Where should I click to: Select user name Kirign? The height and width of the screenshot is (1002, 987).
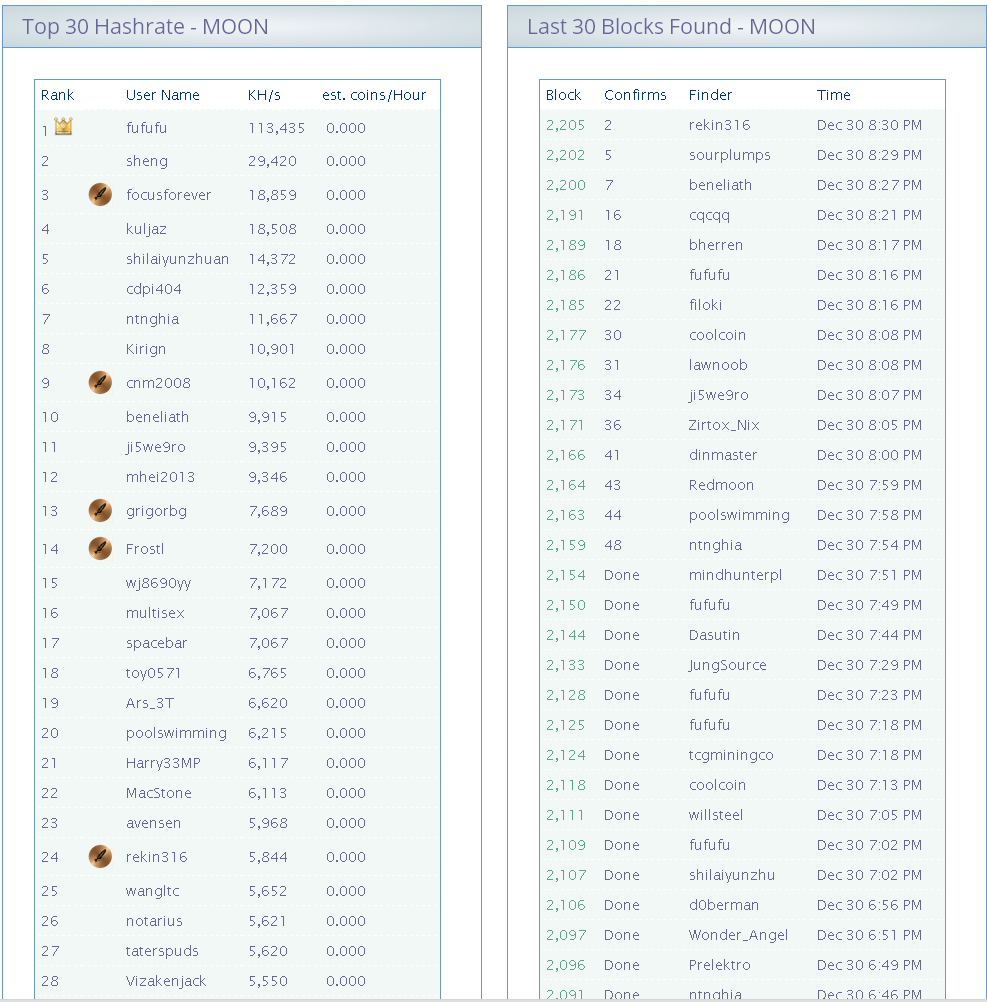(x=146, y=349)
